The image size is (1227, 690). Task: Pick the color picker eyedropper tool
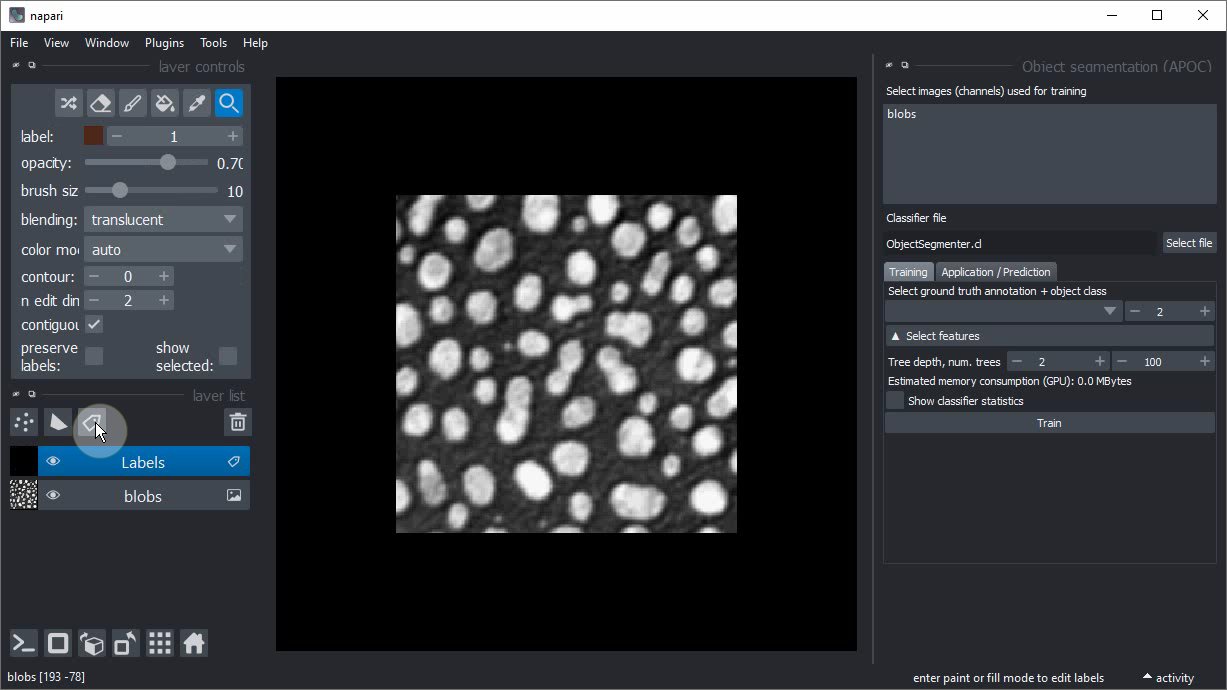tap(196, 103)
